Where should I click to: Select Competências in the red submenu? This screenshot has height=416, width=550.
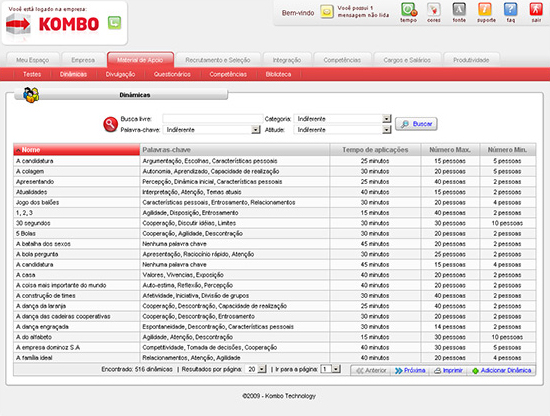click(x=228, y=74)
